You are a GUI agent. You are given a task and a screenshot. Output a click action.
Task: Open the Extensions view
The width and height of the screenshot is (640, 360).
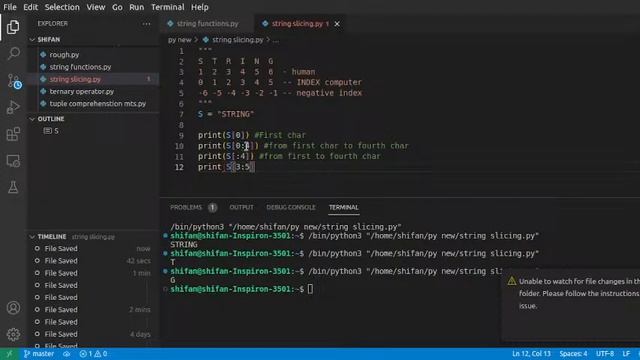(x=13, y=134)
